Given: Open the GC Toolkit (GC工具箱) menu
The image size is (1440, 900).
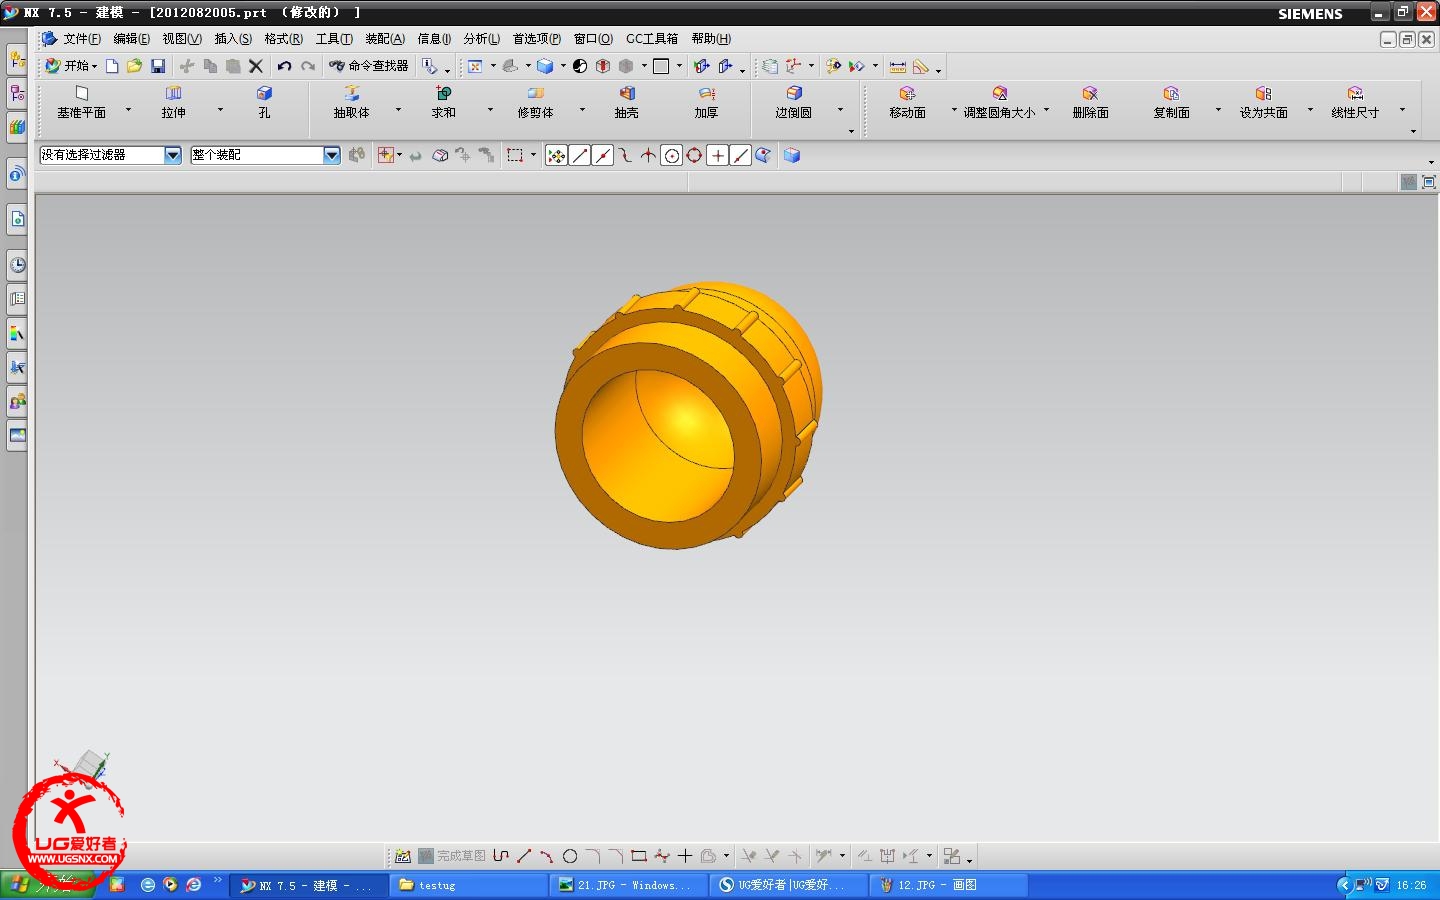Looking at the screenshot, I should (652, 39).
